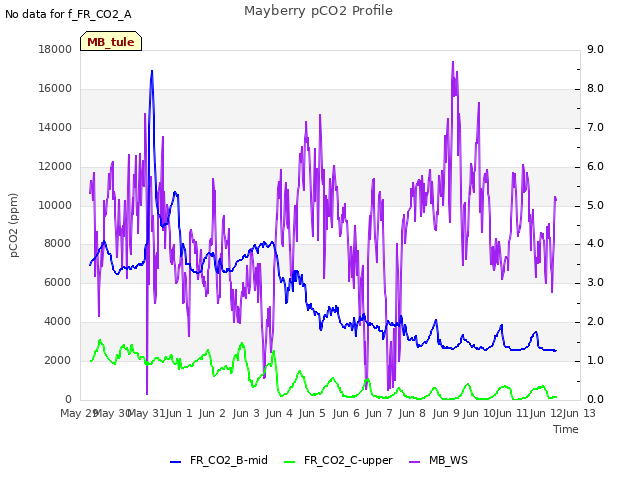The height and width of the screenshot is (480, 640).
Task: Click the 8000 left axis tick label
Action: click(58, 243)
